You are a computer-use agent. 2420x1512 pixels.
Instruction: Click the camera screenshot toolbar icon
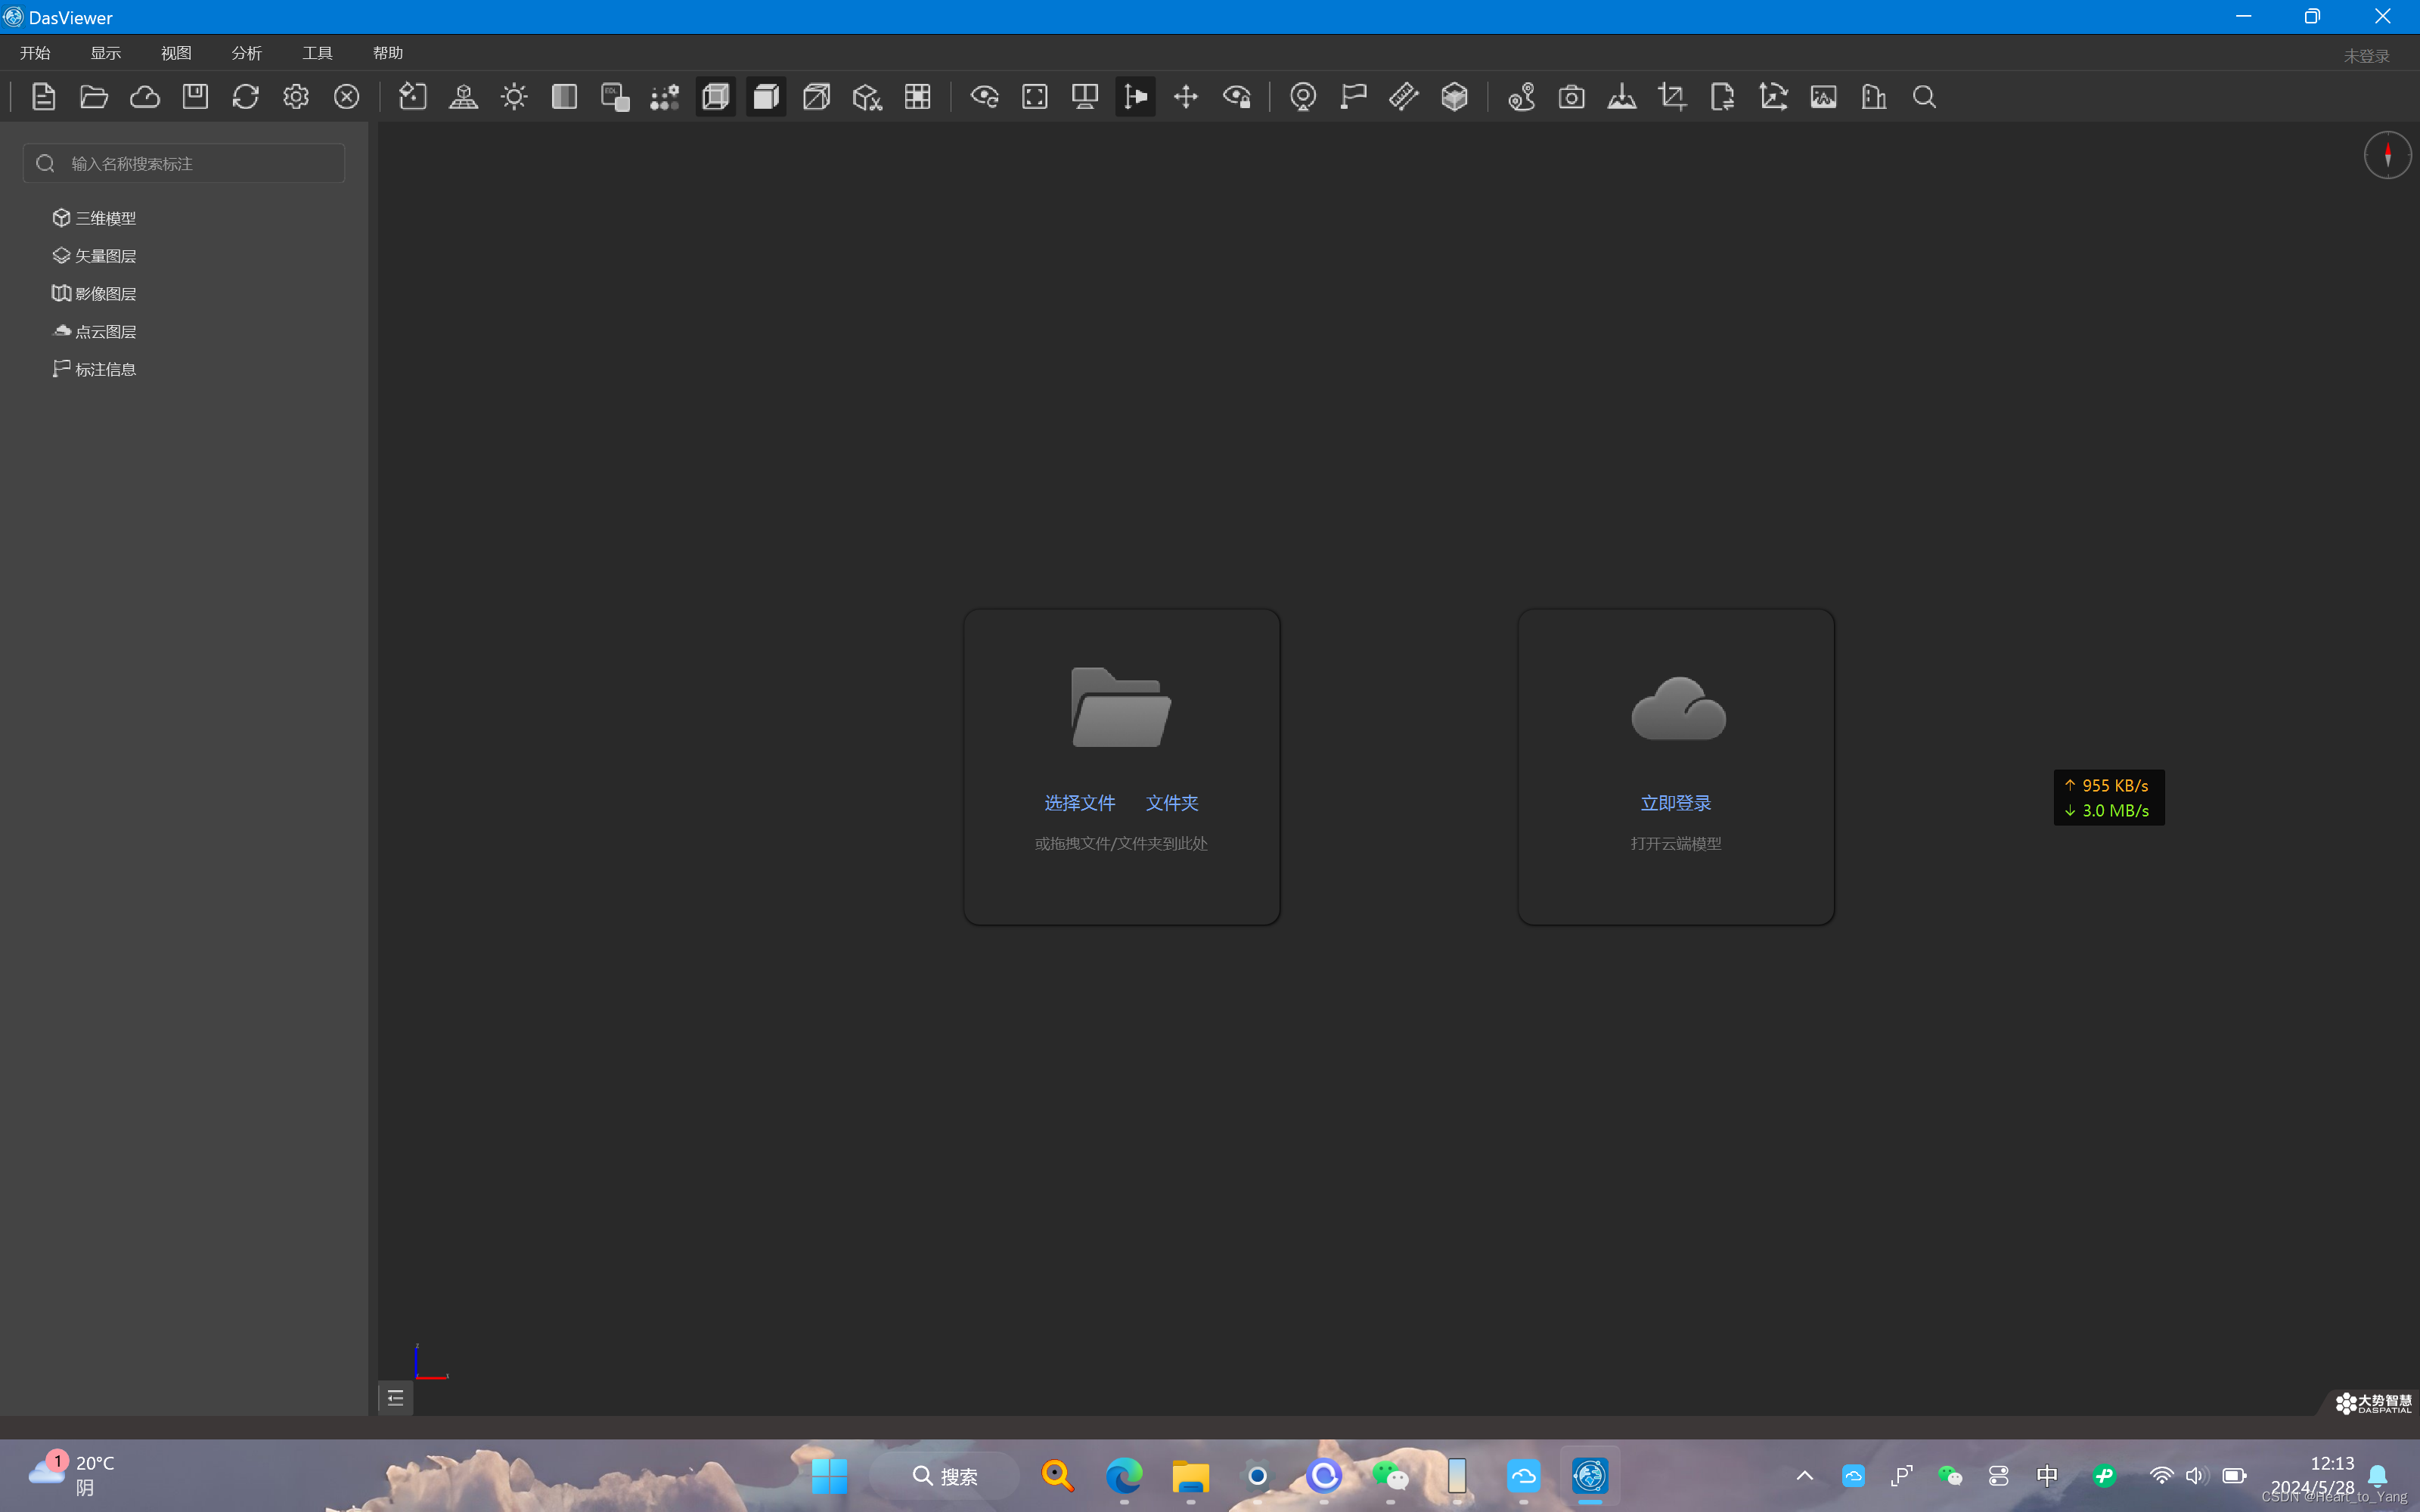[1571, 97]
